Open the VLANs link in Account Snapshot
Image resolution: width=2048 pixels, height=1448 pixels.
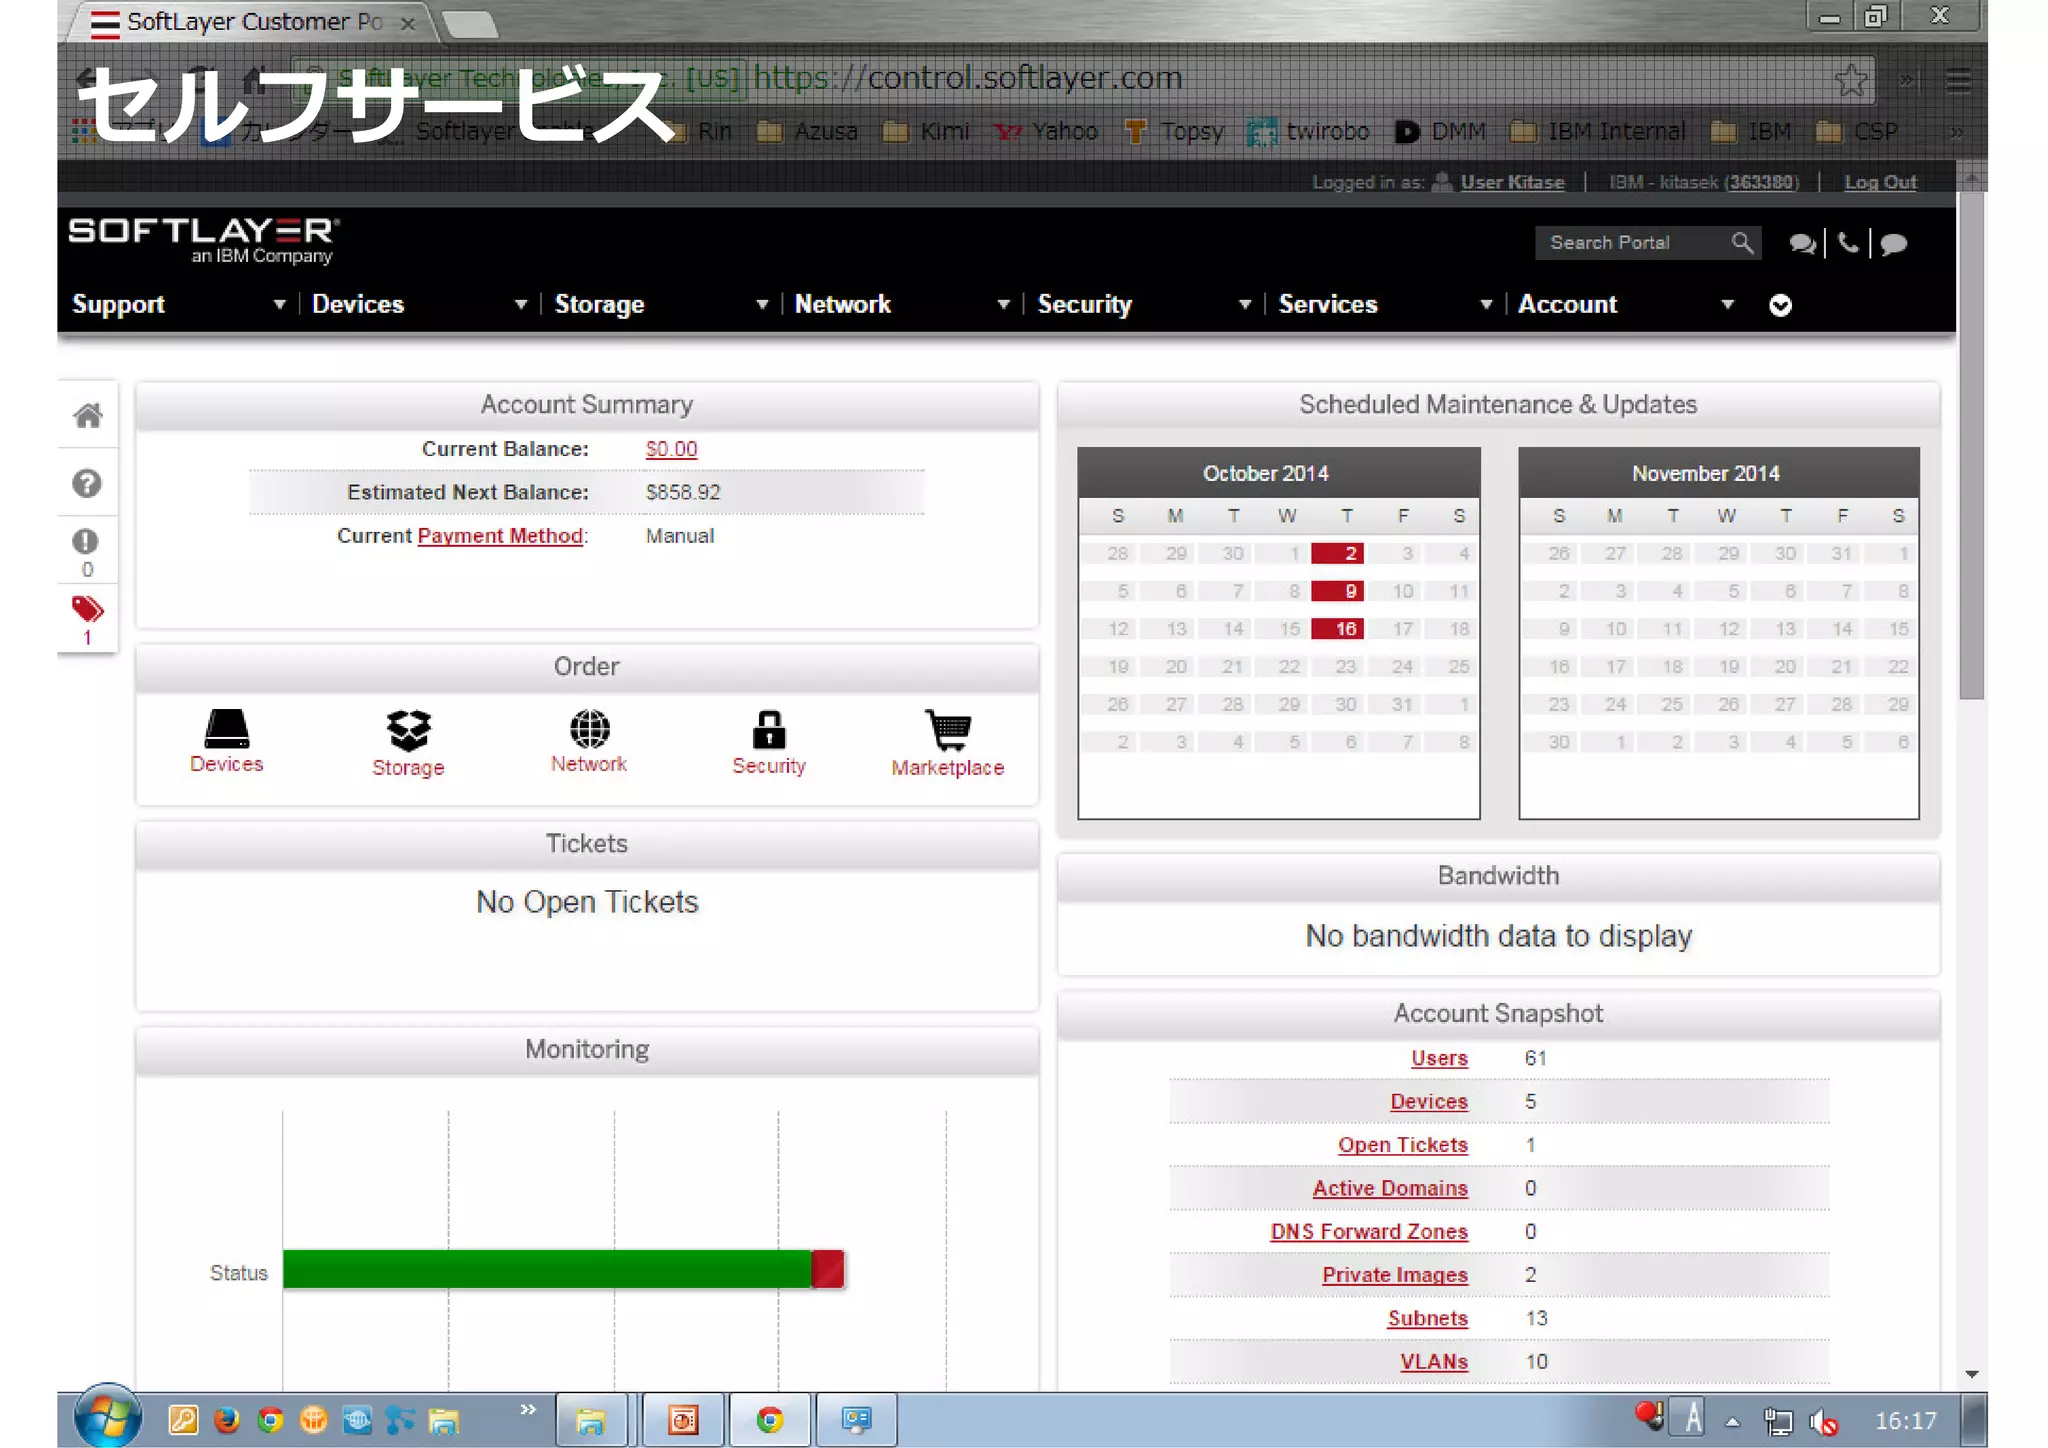point(1433,1362)
